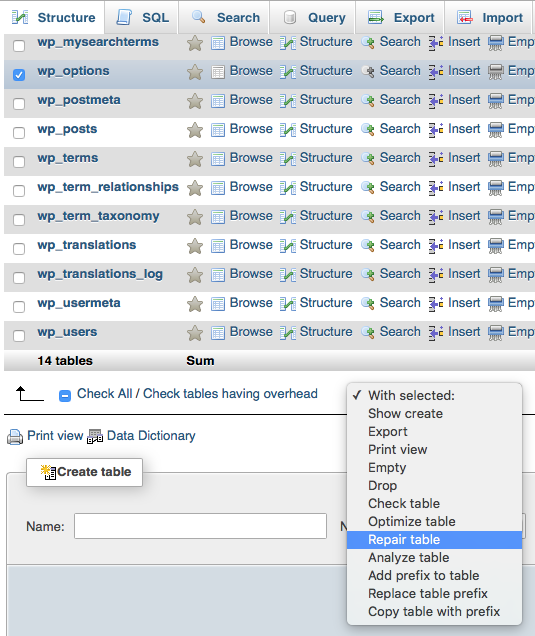The height and width of the screenshot is (636, 535).
Task: Click the Data Dictionary icon
Action: point(95,437)
